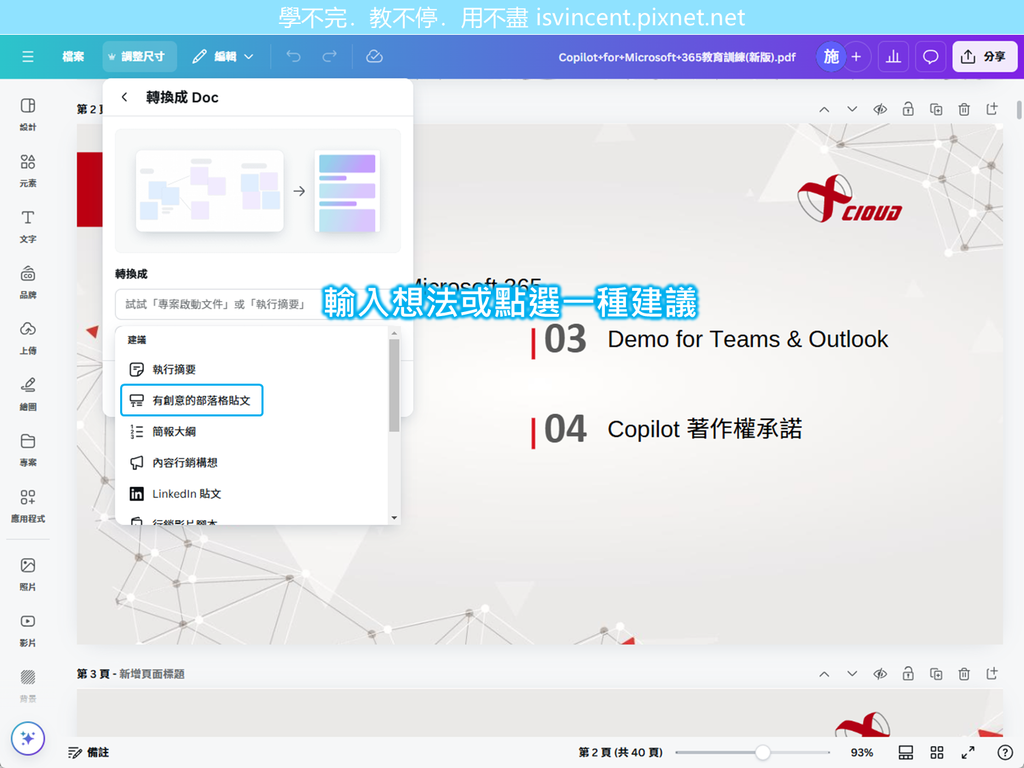The height and width of the screenshot is (768, 1024).
Task: Delete page 3 with trash icon
Action: click(964, 673)
